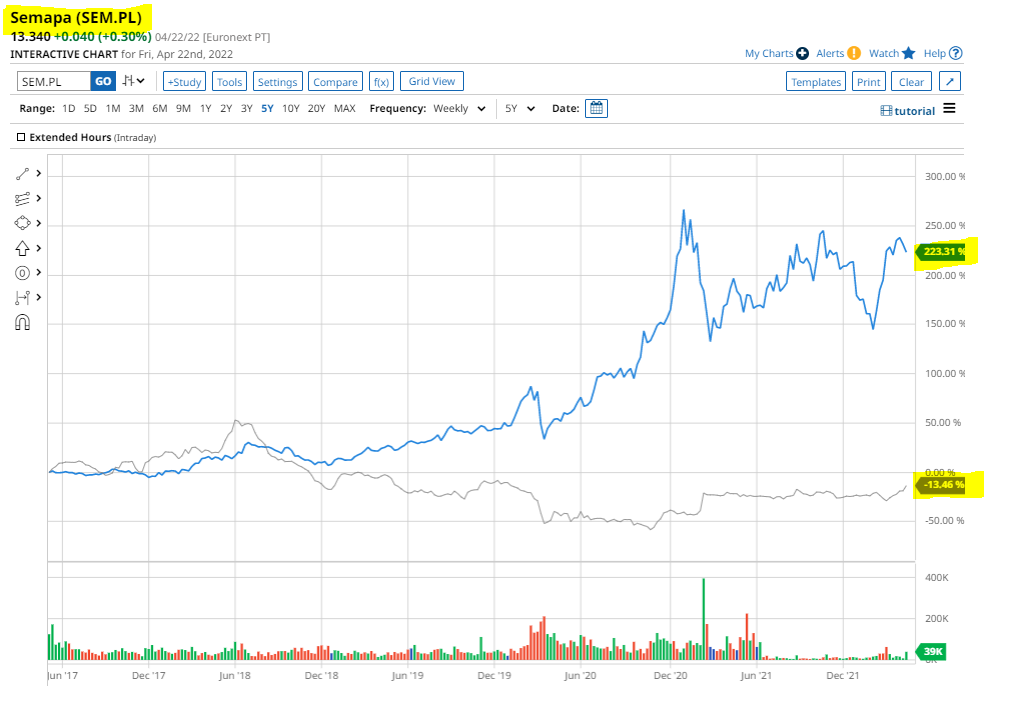Select the 20Y range
This screenshot has width=1017, height=720.
coord(317,108)
